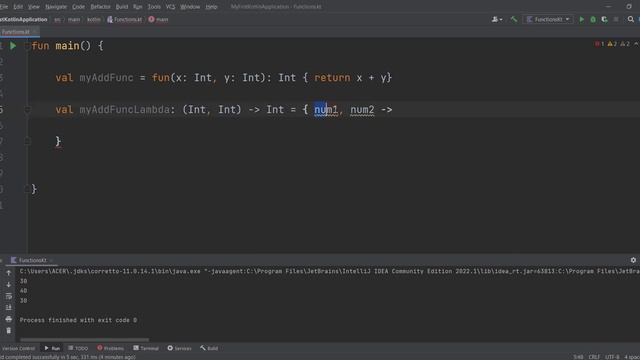Screen dimensions: 640x360
Task: Open the user account icon menu
Action: (497, 19)
